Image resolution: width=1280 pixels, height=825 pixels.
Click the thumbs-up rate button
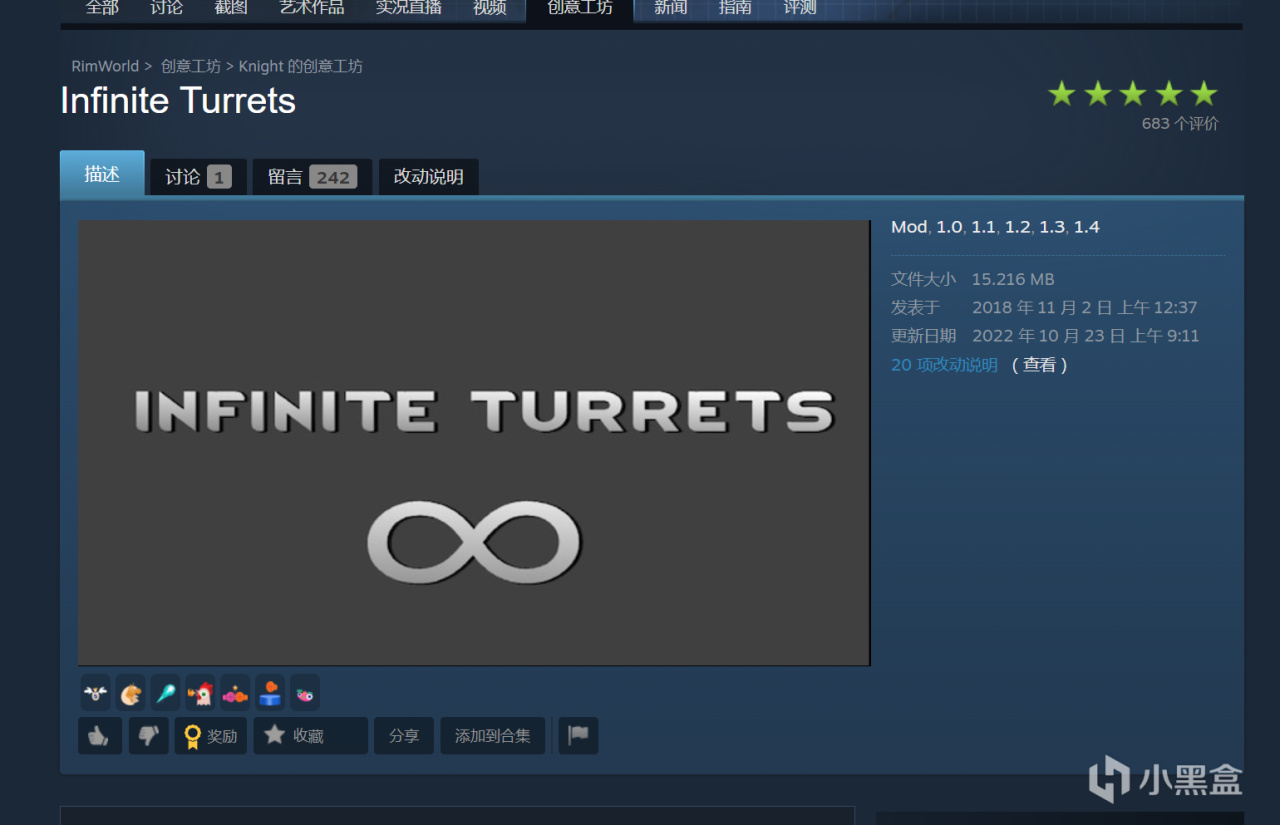tap(100, 735)
